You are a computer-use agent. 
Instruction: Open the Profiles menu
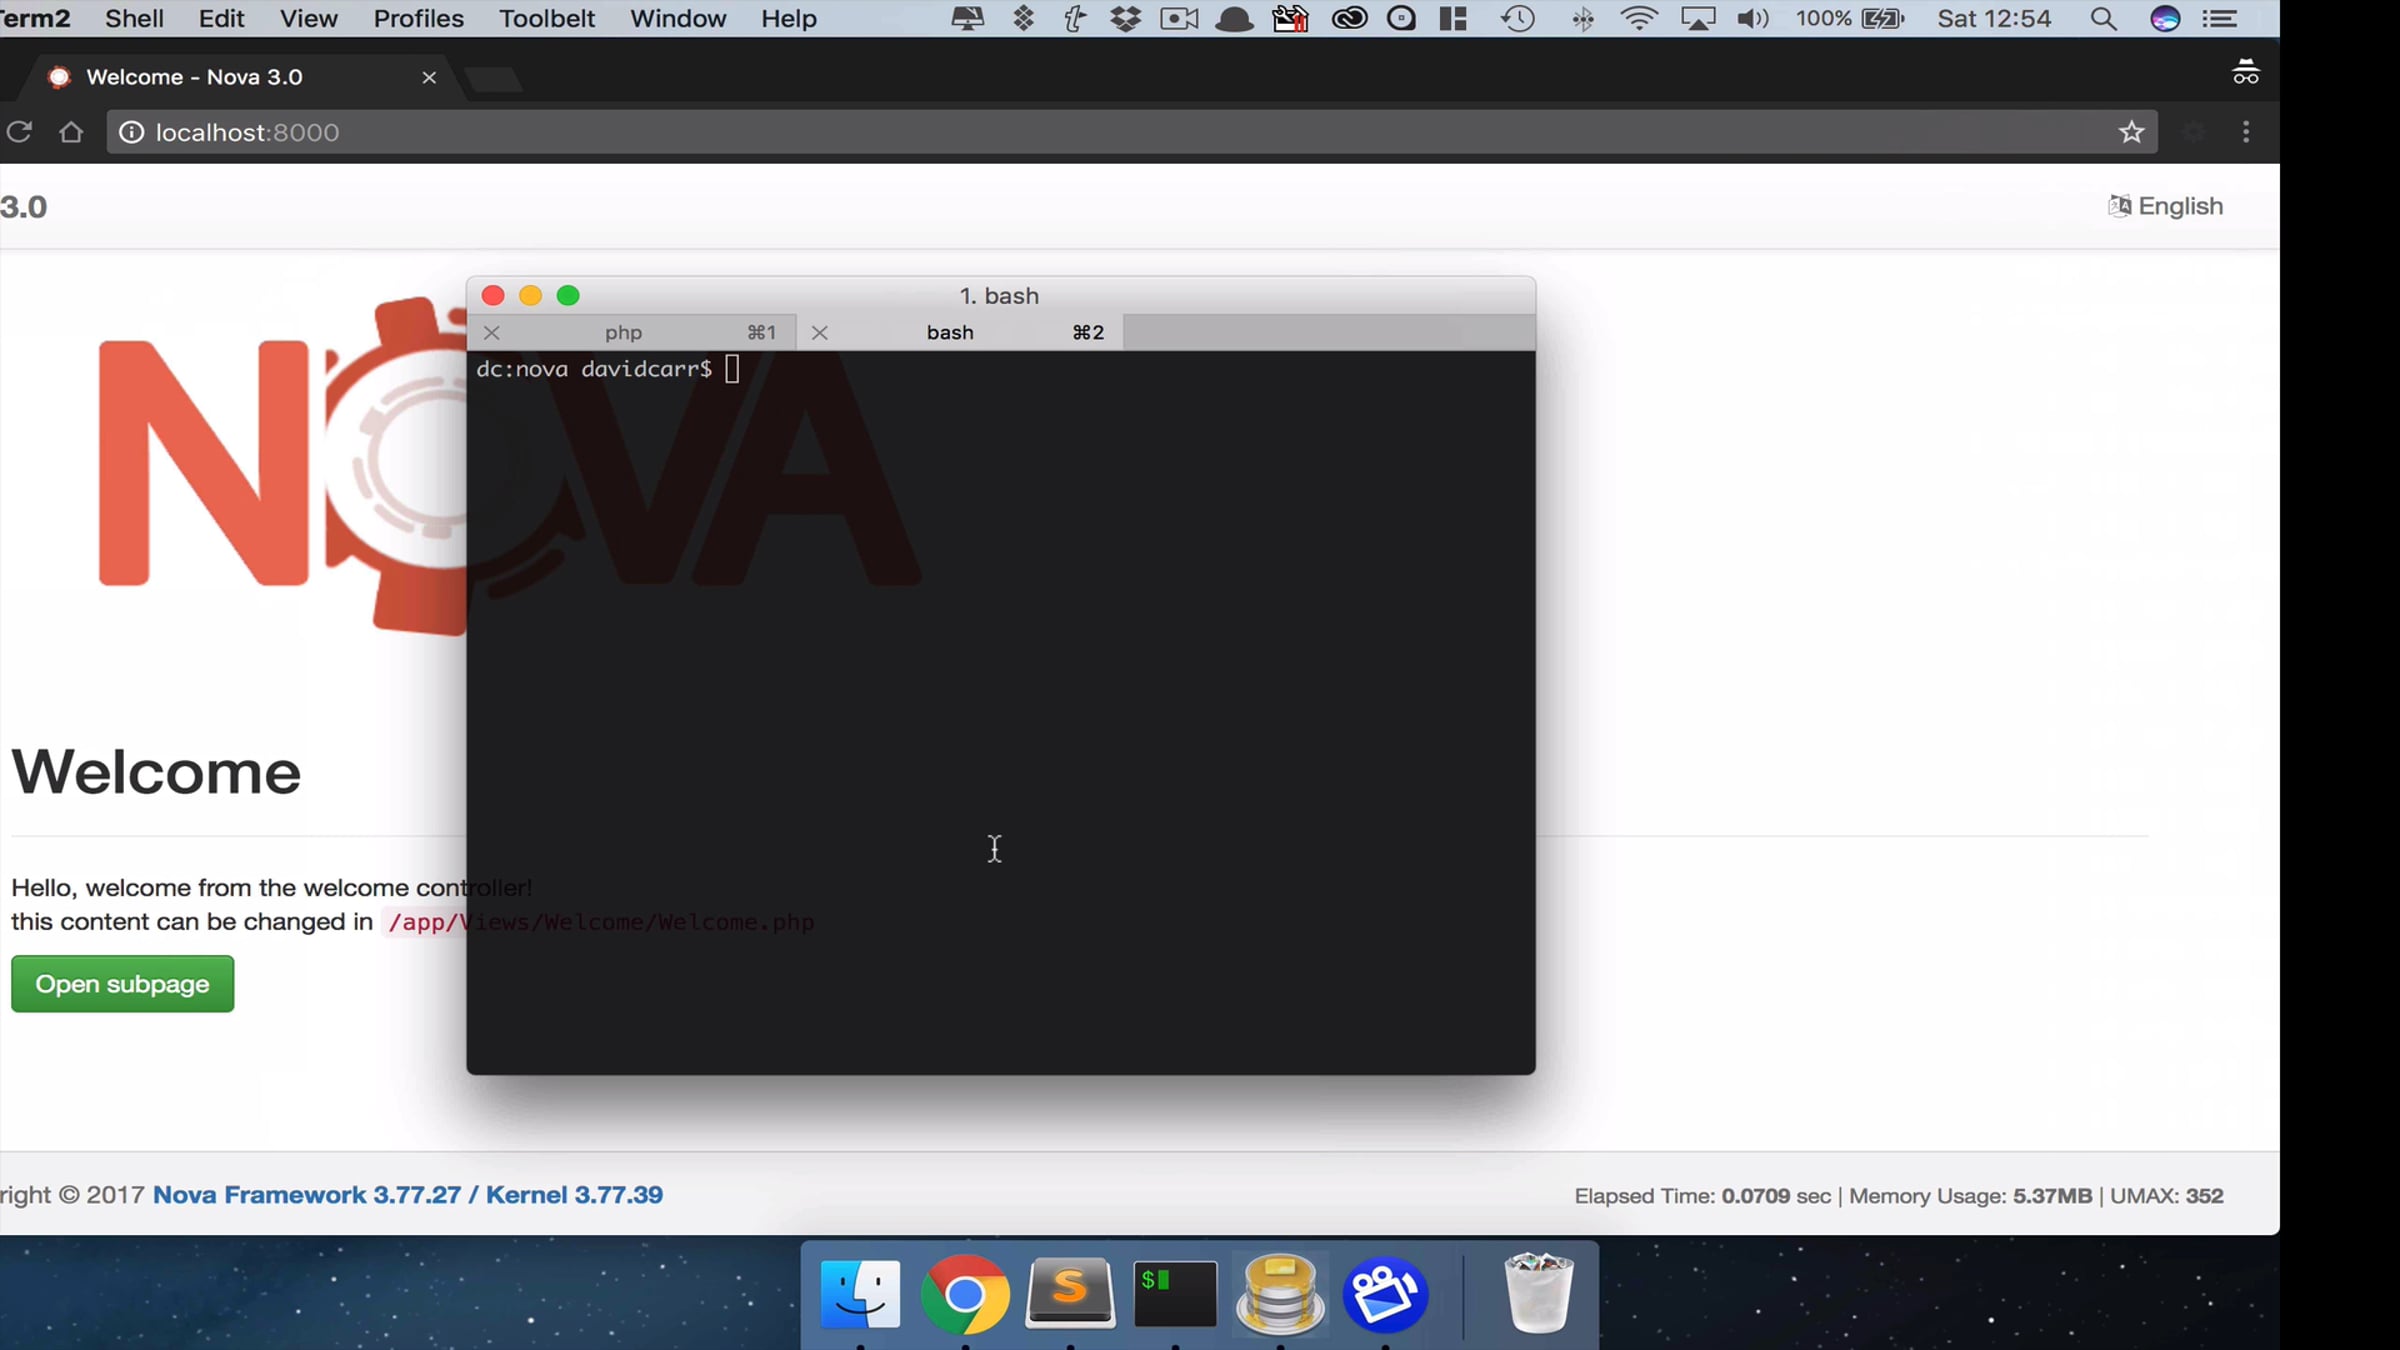coord(418,19)
